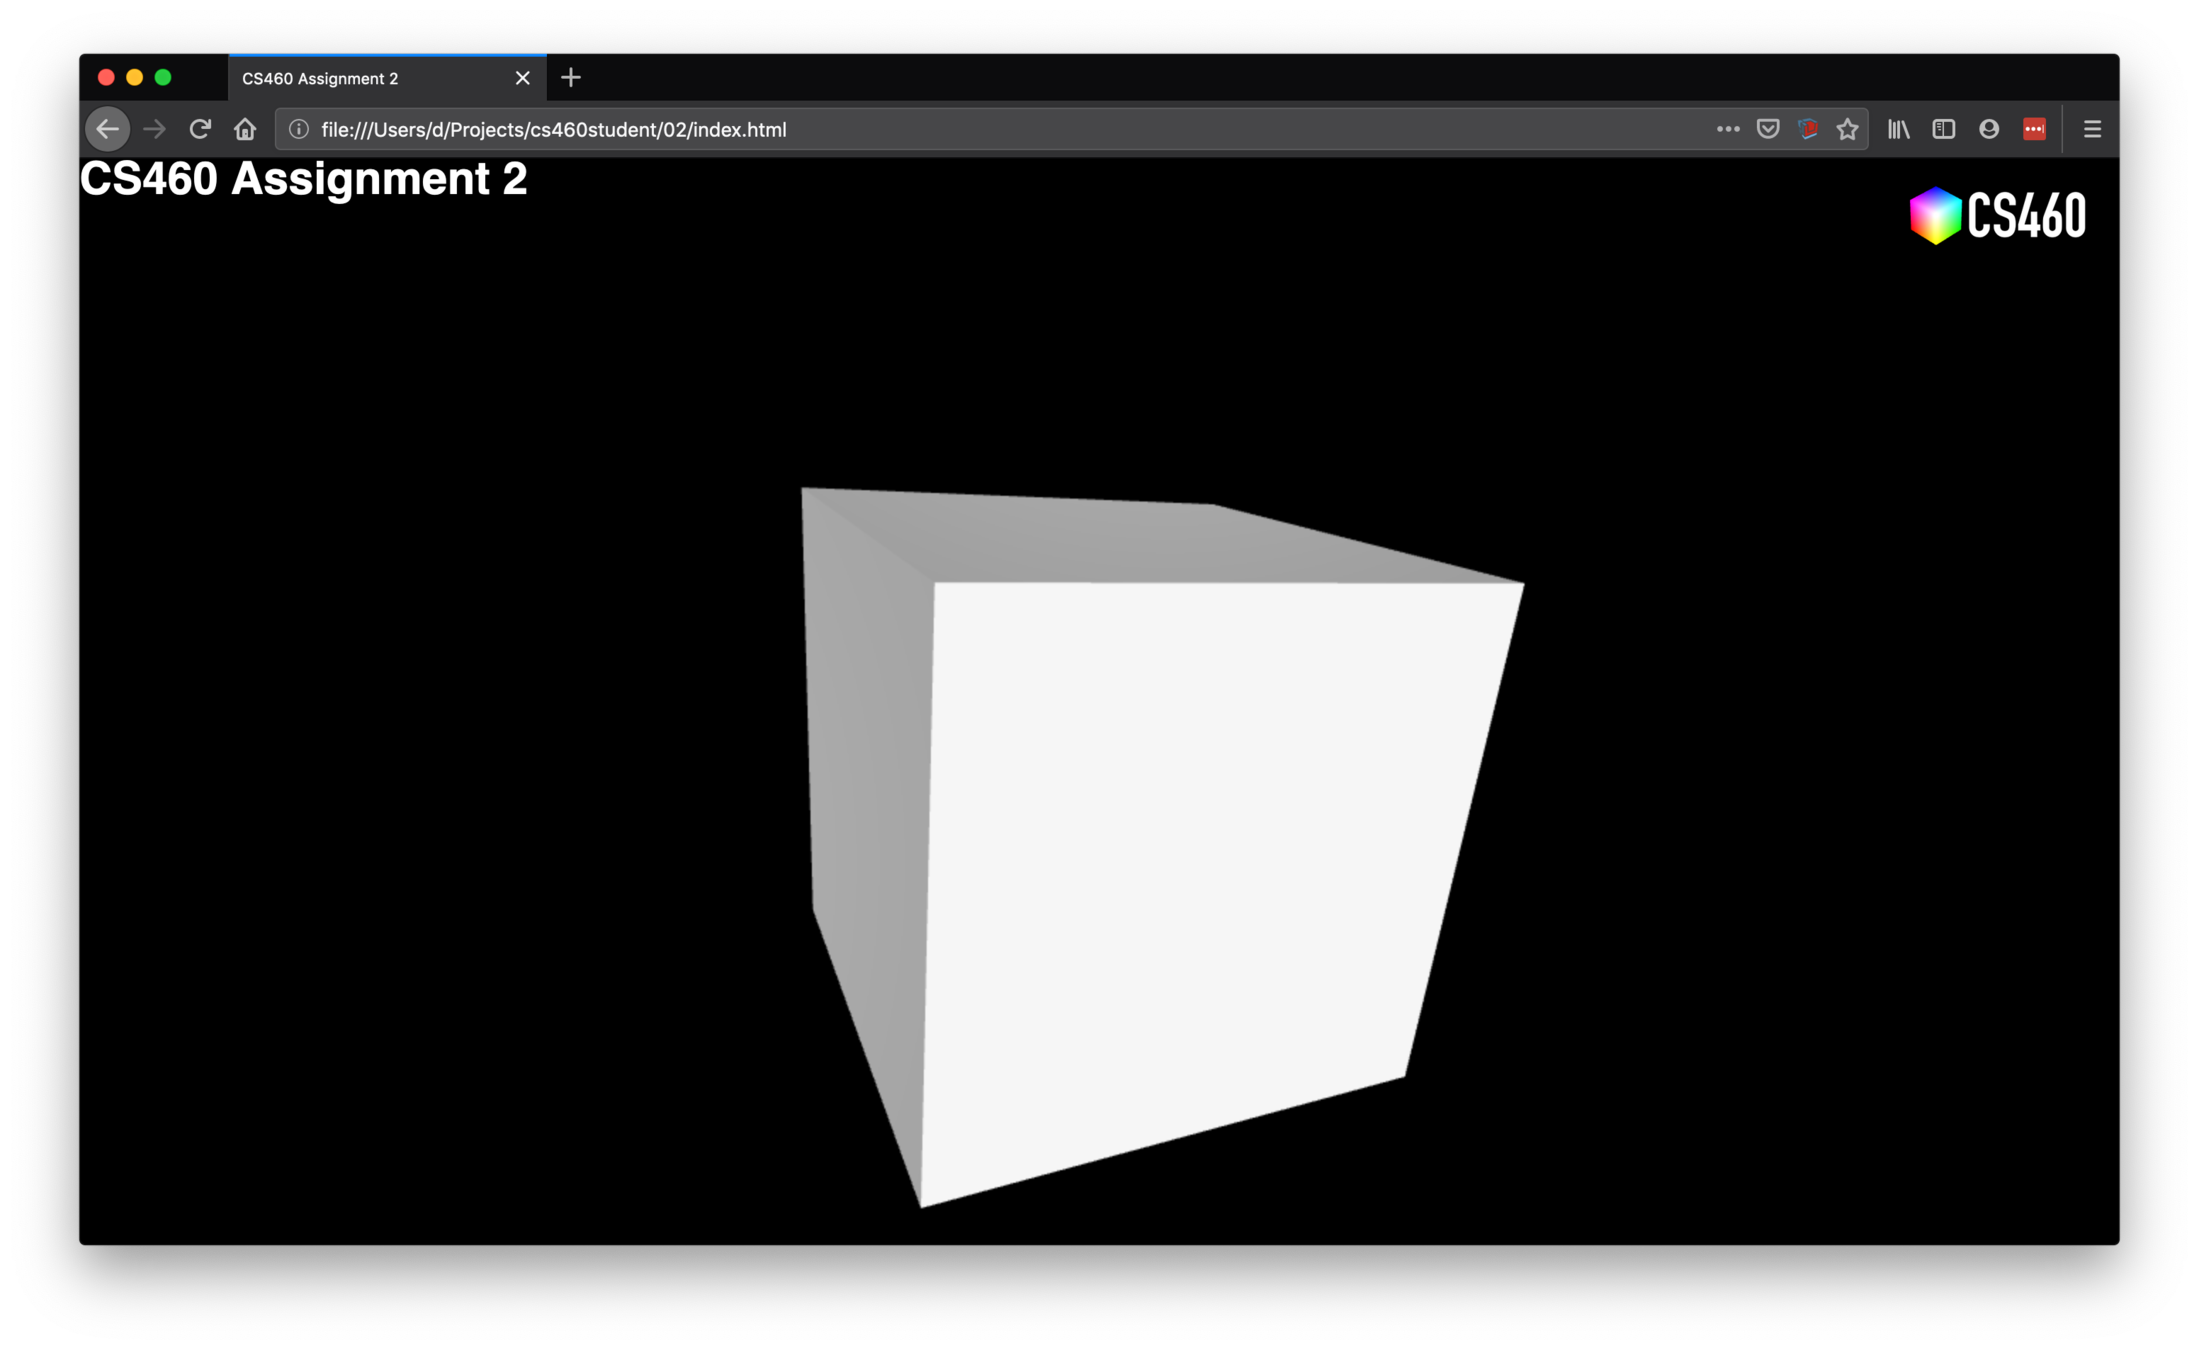Screen dimensions: 2199x1350
Task: Click the Forward navigation arrow
Action: (154, 129)
